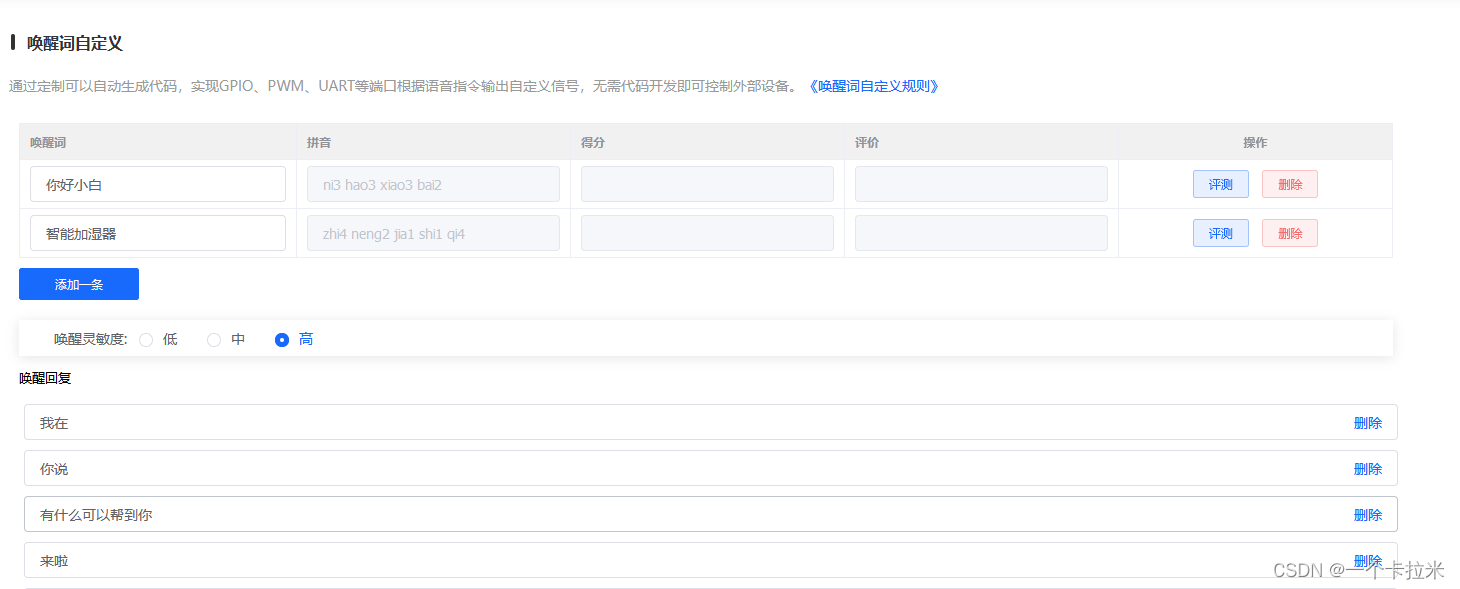Delete the 我在 wake reply
Viewport: 1460px width, 589px height.
pos(1367,423)
